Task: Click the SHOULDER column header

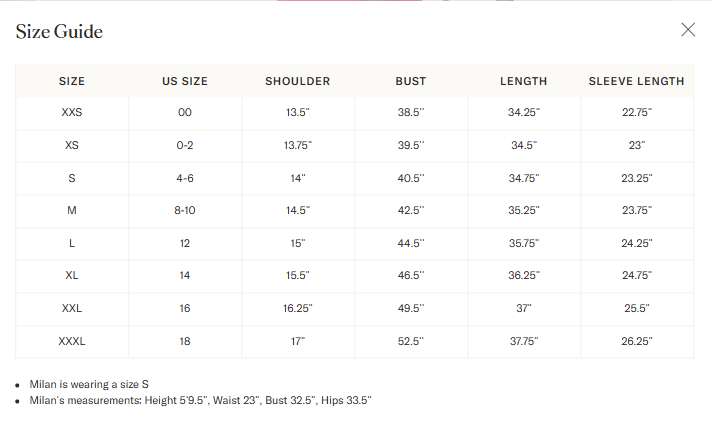Action: (x=298, y=81)
